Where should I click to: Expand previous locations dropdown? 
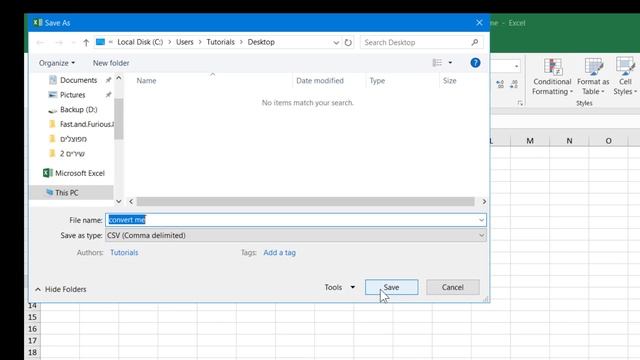pyautogui.click(x=336, y=42)
